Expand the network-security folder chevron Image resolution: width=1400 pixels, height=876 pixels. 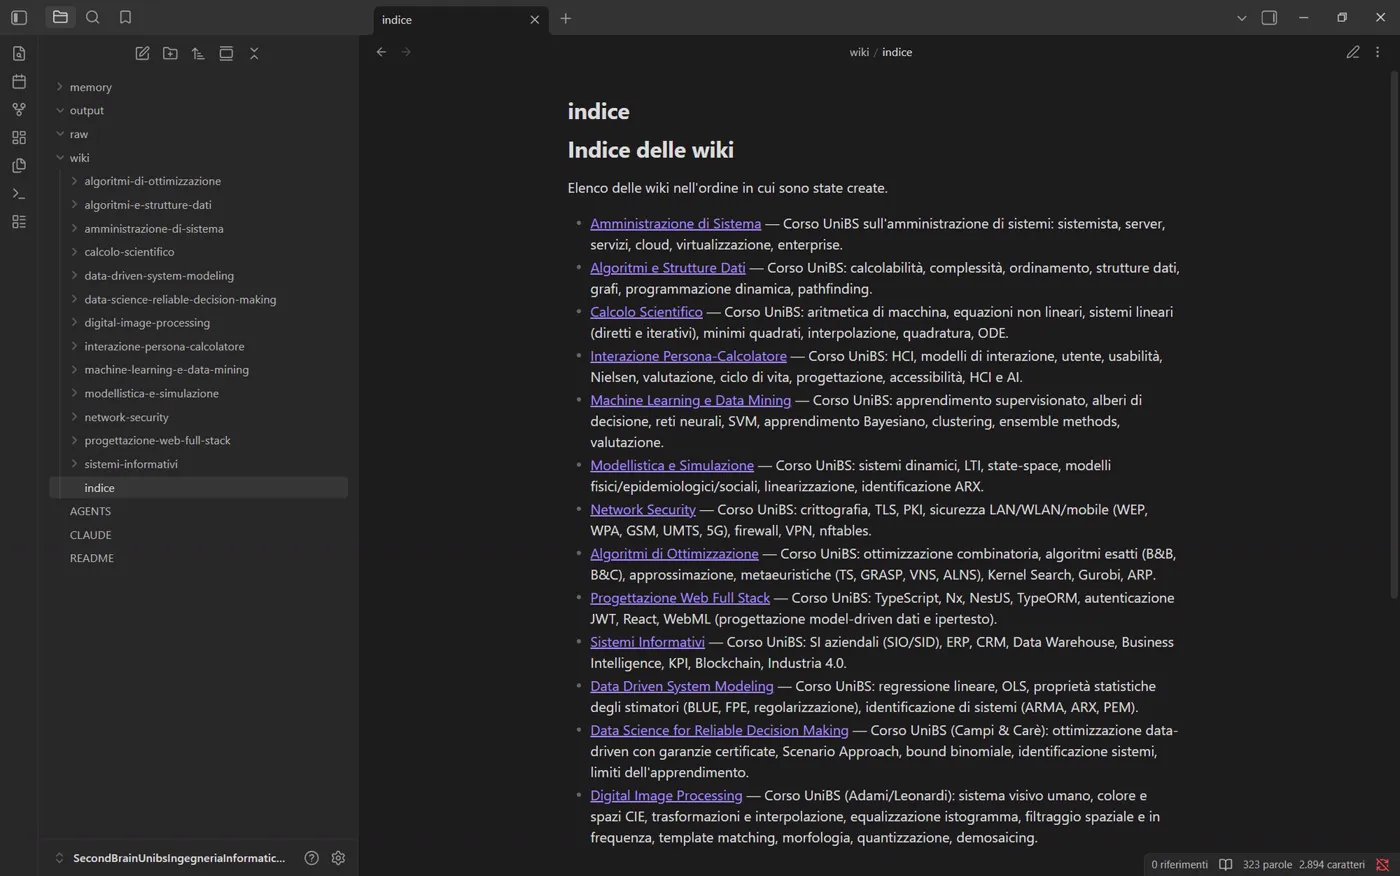pos(74,417)
